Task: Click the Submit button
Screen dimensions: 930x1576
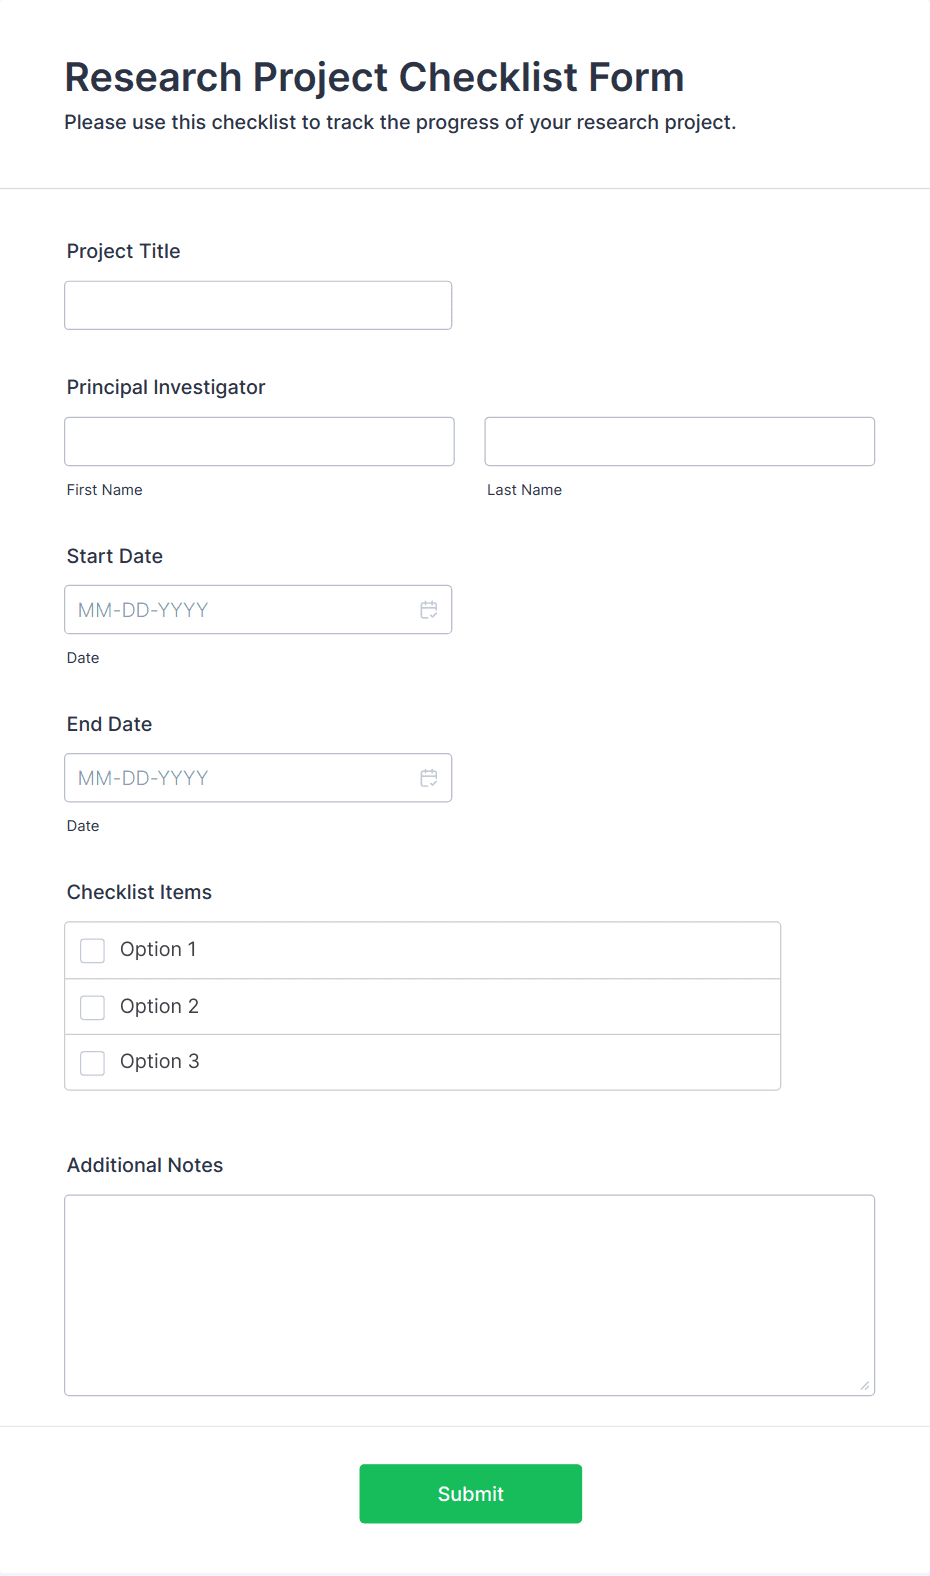Action: [471, 1494]
